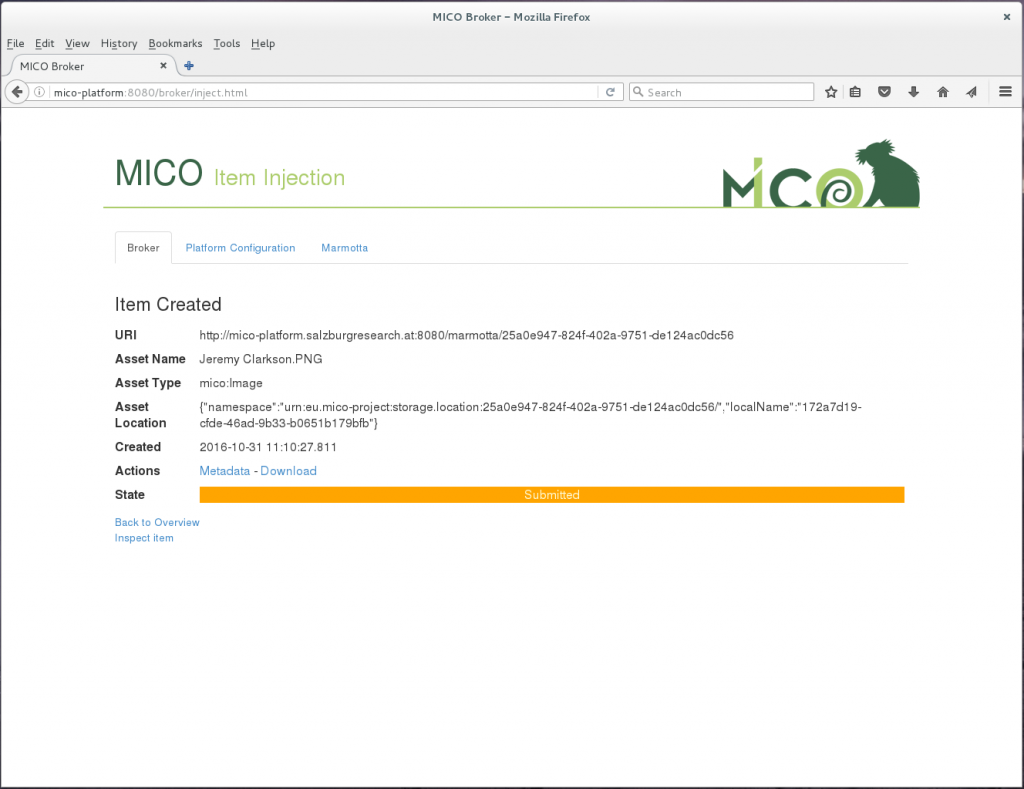This screenshot has width=1024, height=789.
Task: Open the Bookmarks menu
Action: click(175, 43)
